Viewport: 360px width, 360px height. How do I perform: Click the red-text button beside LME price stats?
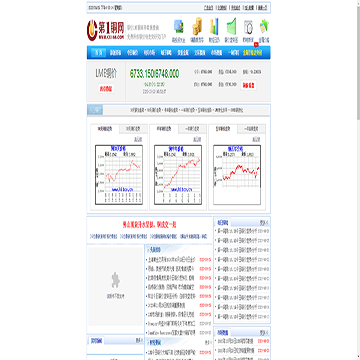[x=248, y=85]
